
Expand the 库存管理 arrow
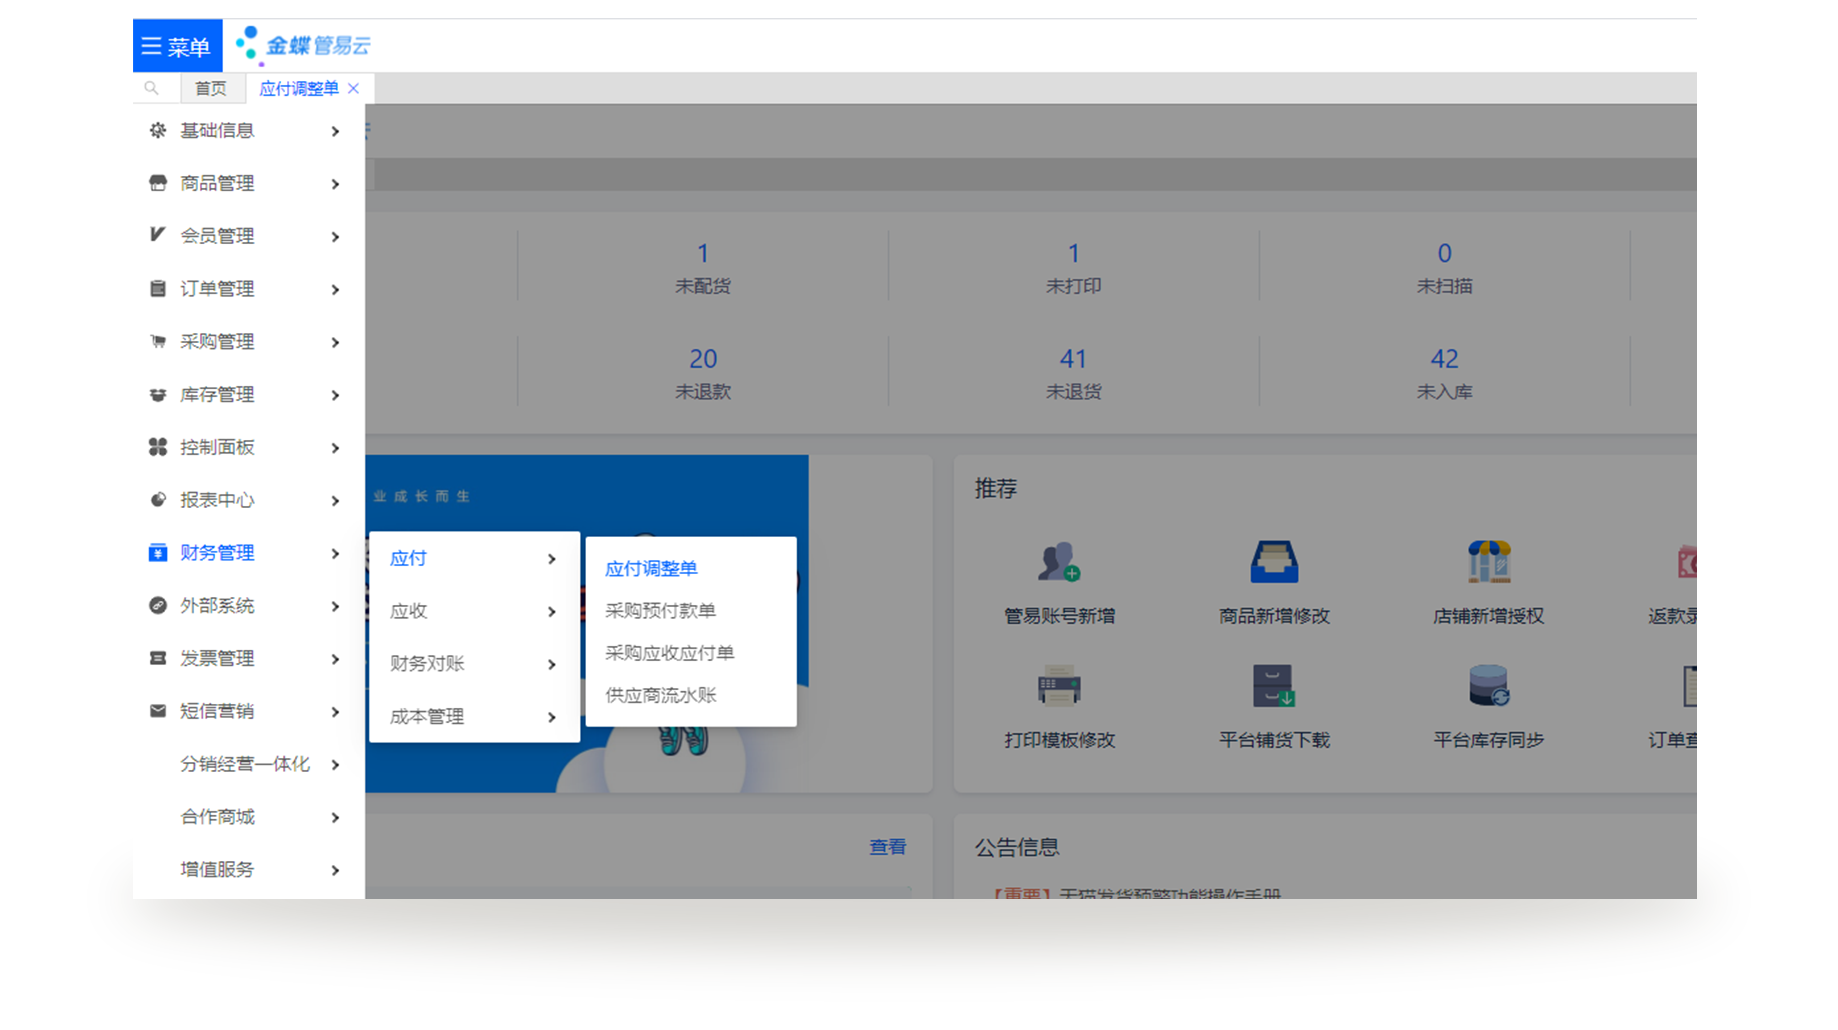click(335, 395)
